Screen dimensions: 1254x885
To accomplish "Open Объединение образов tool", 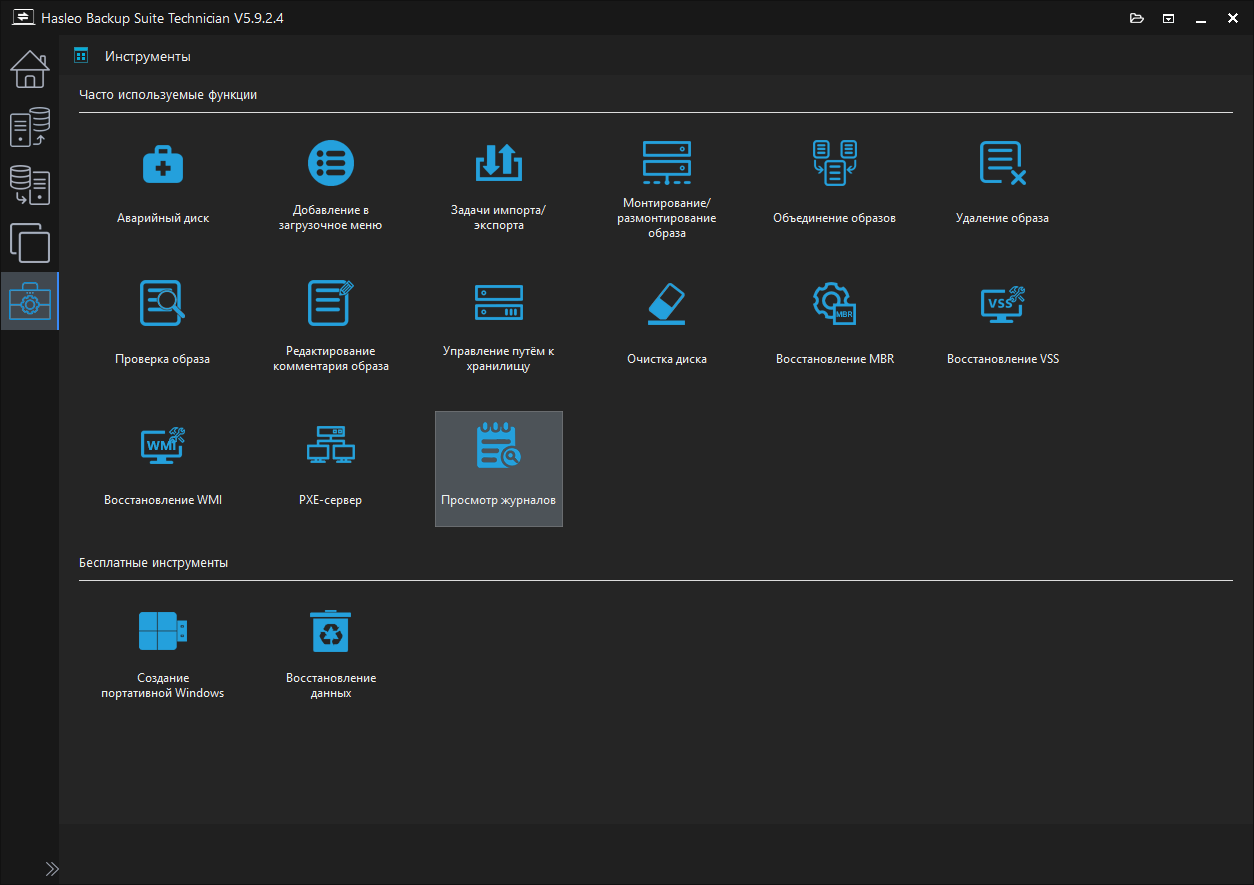I will pyautogui.click(x=835, y=183).
